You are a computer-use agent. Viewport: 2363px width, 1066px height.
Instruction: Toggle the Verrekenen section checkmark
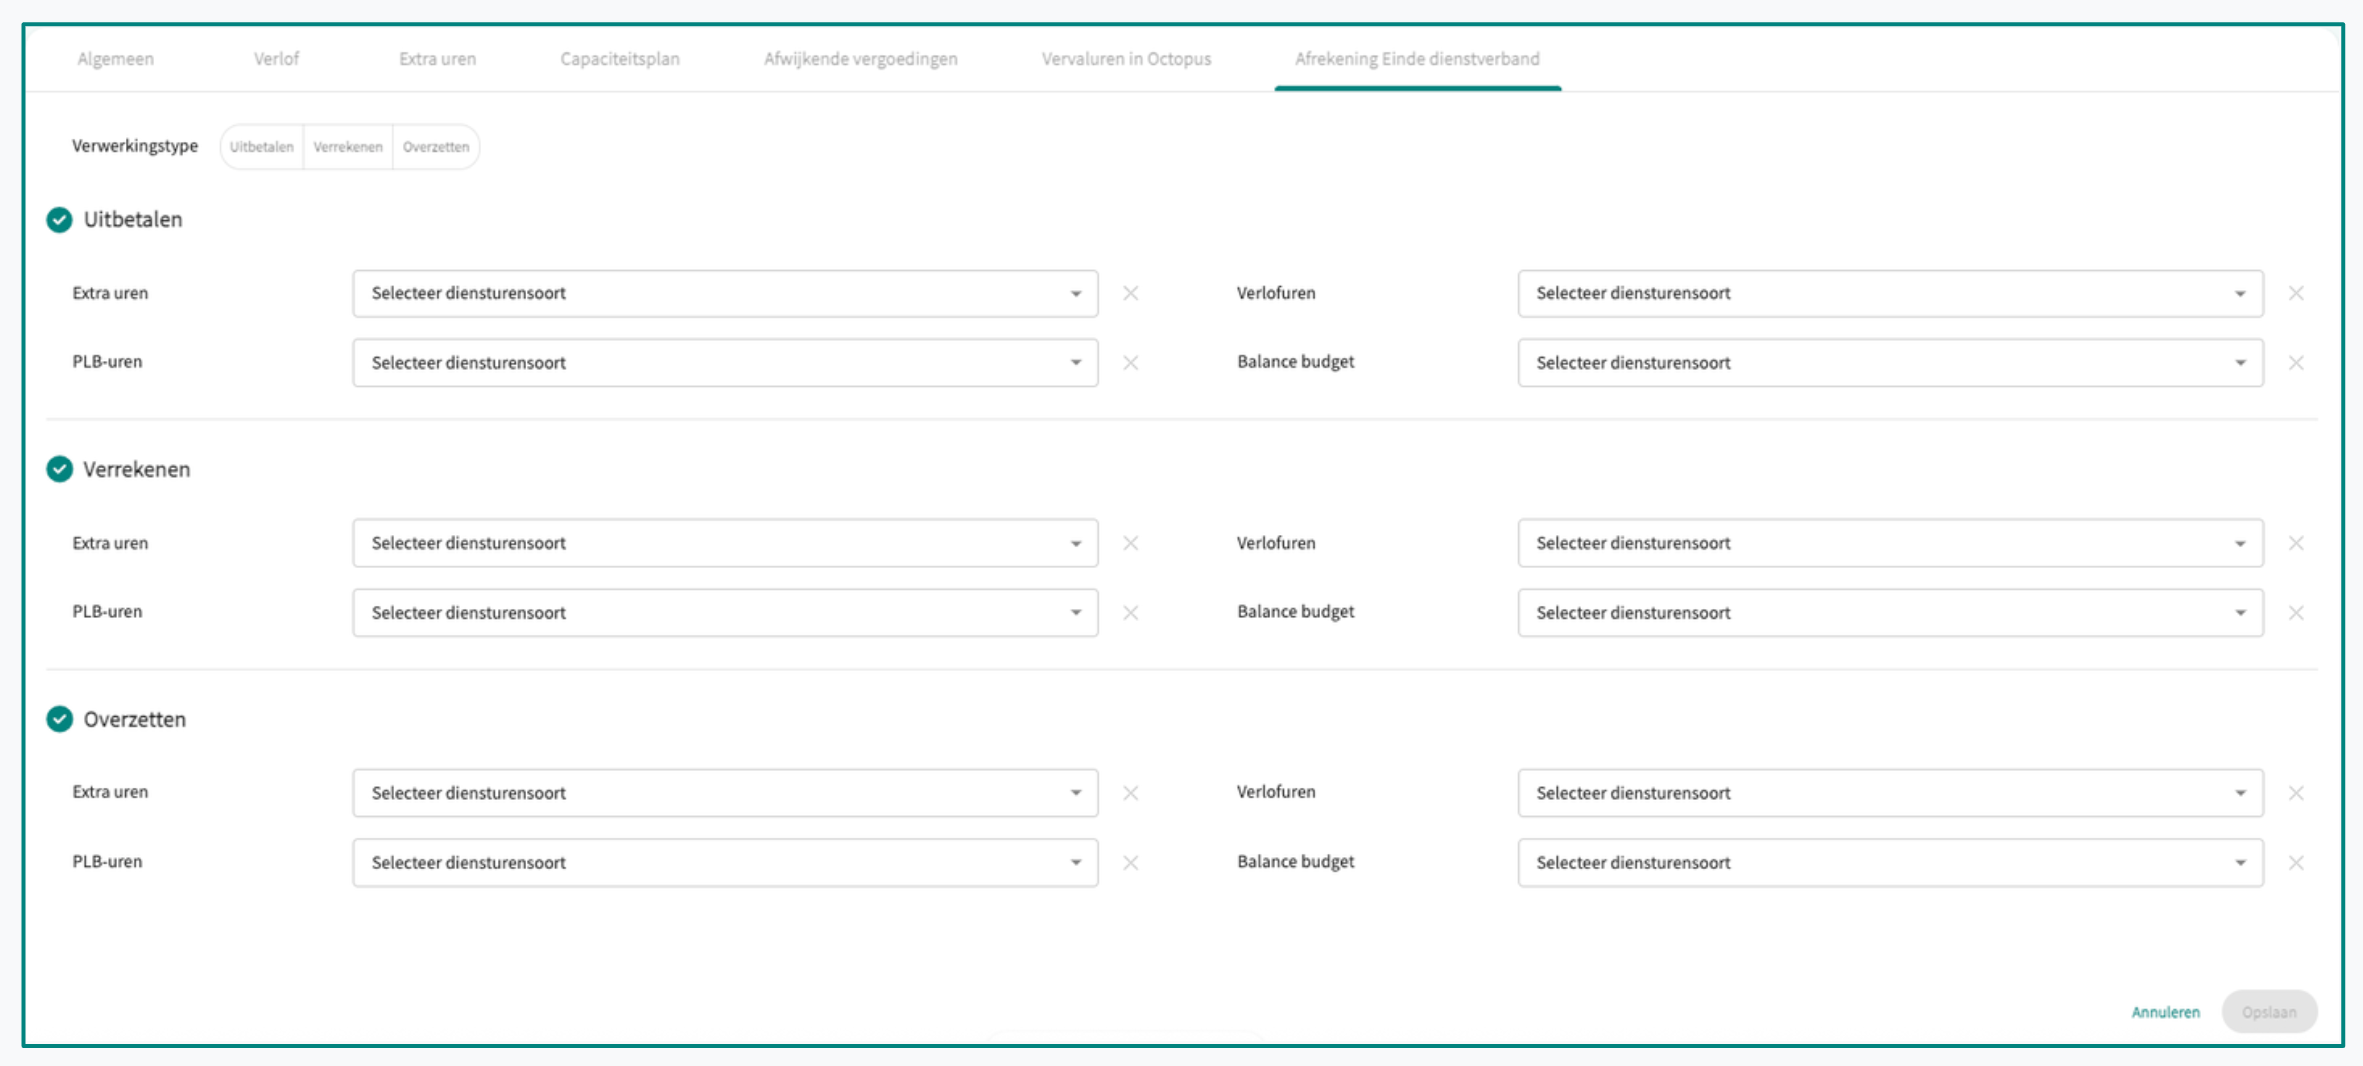[60, 469]
